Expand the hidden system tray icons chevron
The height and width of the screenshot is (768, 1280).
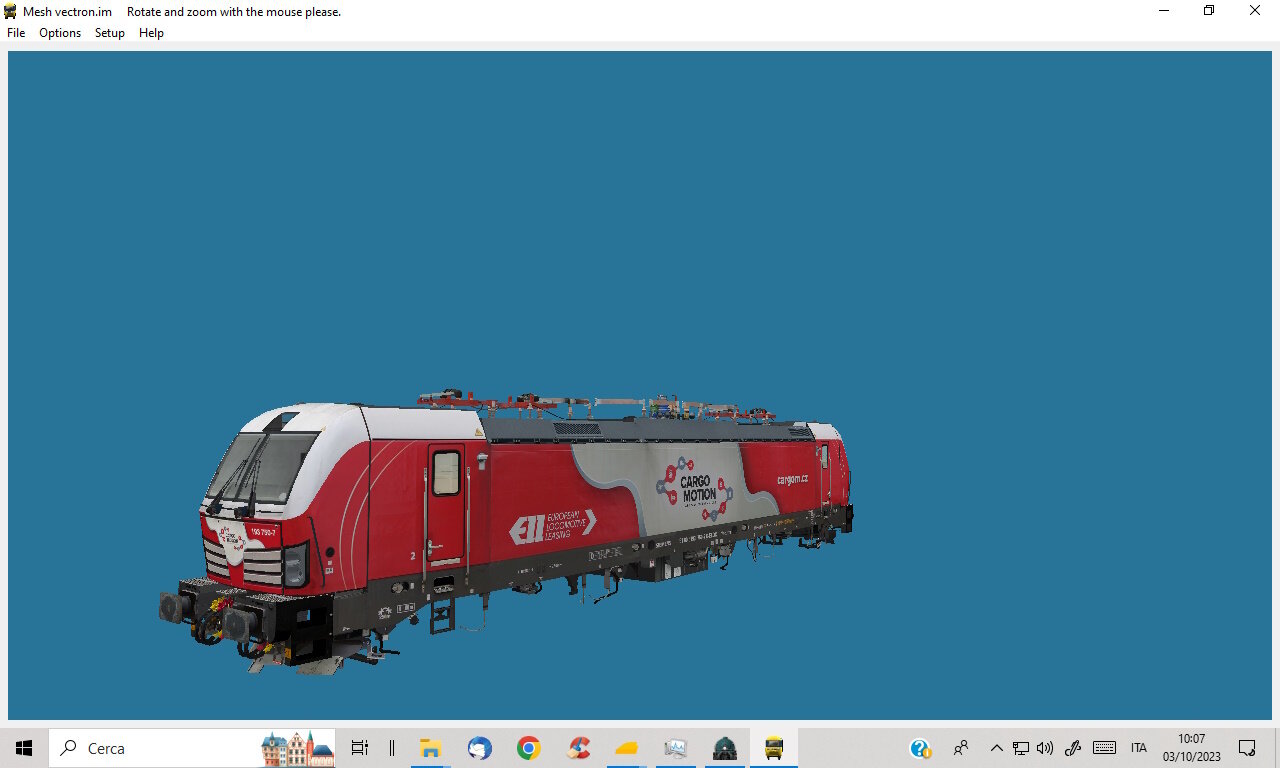click(x=996, y=748)
